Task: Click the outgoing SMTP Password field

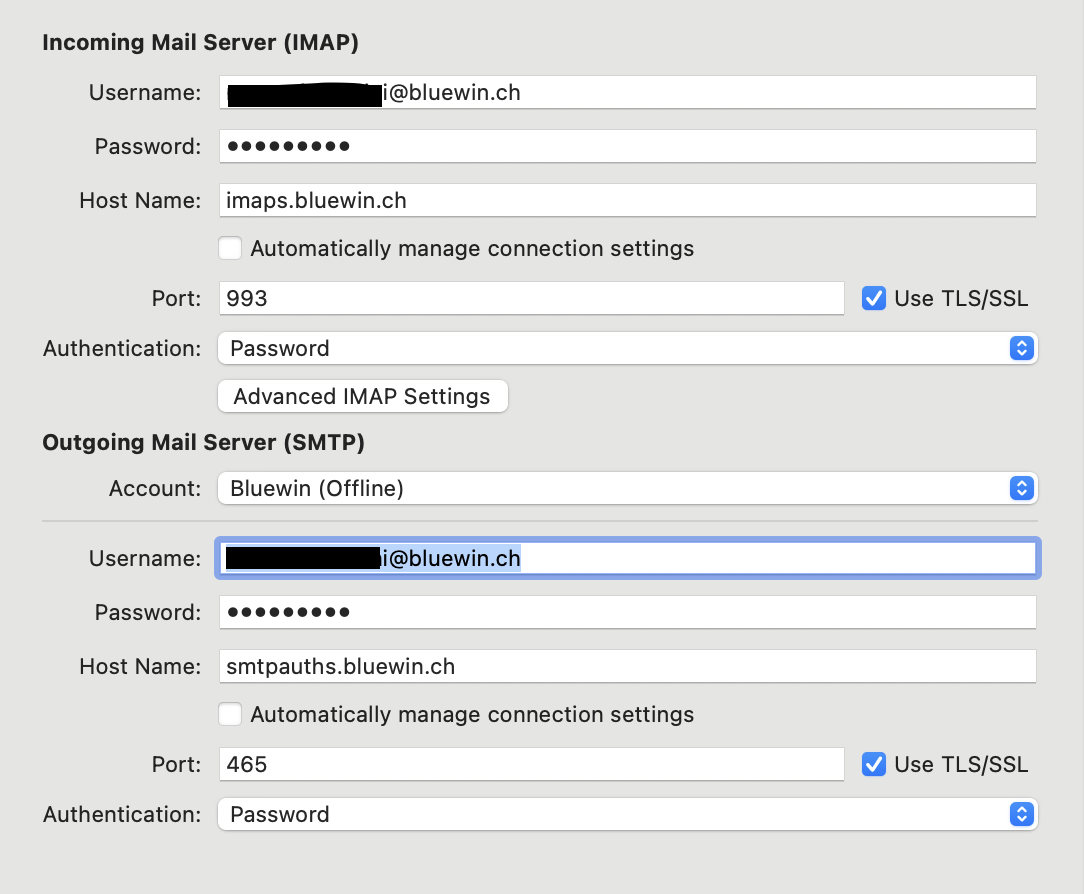Action: 627,612
